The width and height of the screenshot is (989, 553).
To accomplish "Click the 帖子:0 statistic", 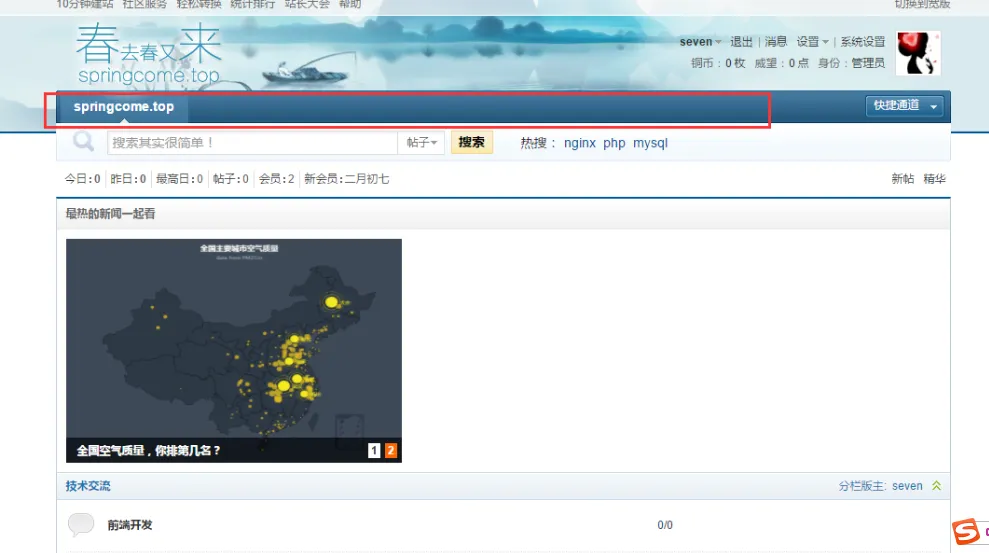I will (230, 179).
